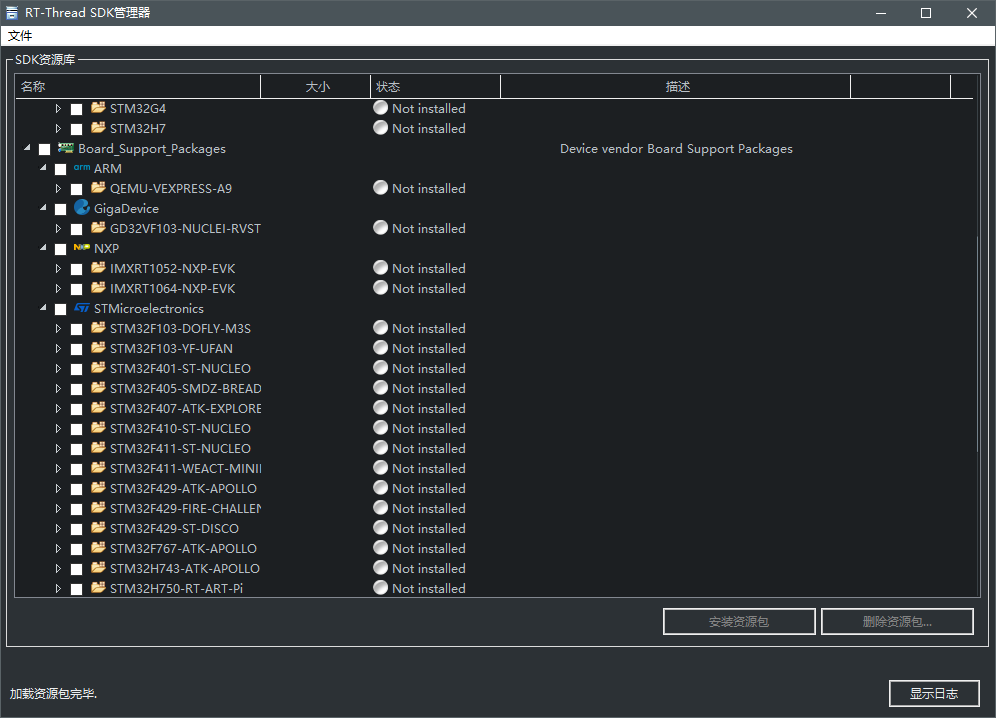Tick the GigaDevice vendor checkbox
This screenshot has width=996, height=718.
(60, 209)
